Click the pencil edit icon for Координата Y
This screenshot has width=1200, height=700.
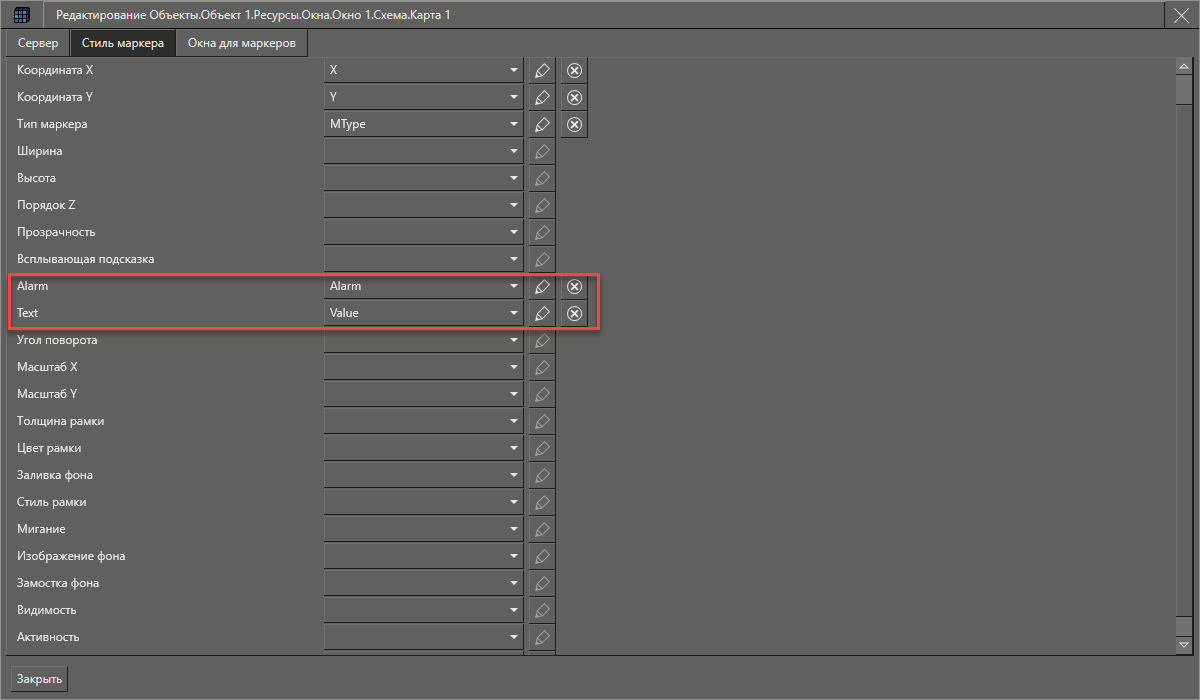click(x=542, y=98)
